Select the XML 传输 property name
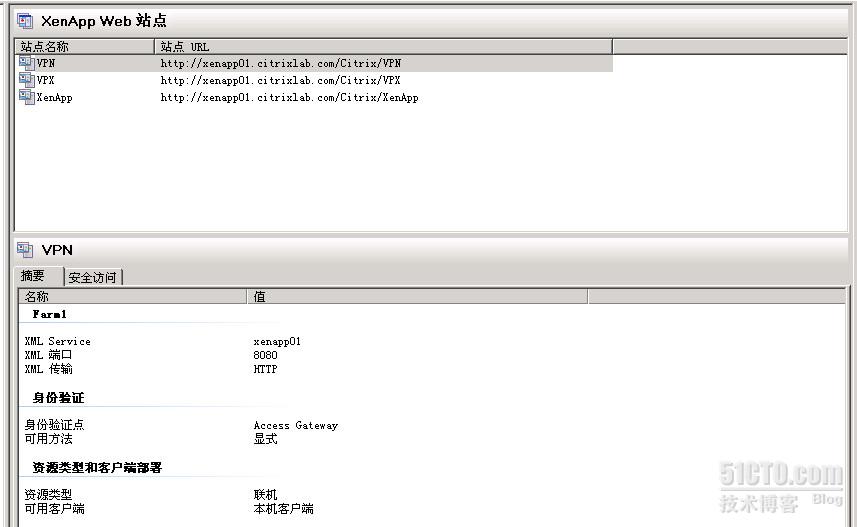 coord(48,369)
